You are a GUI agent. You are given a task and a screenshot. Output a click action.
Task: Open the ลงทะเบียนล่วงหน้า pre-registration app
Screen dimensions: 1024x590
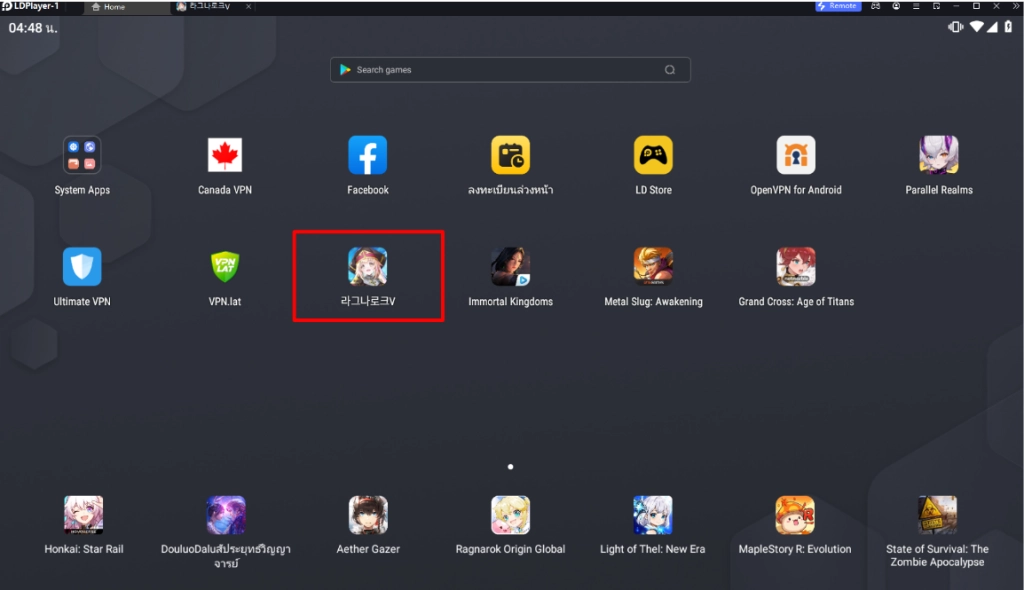pos(511,156)
